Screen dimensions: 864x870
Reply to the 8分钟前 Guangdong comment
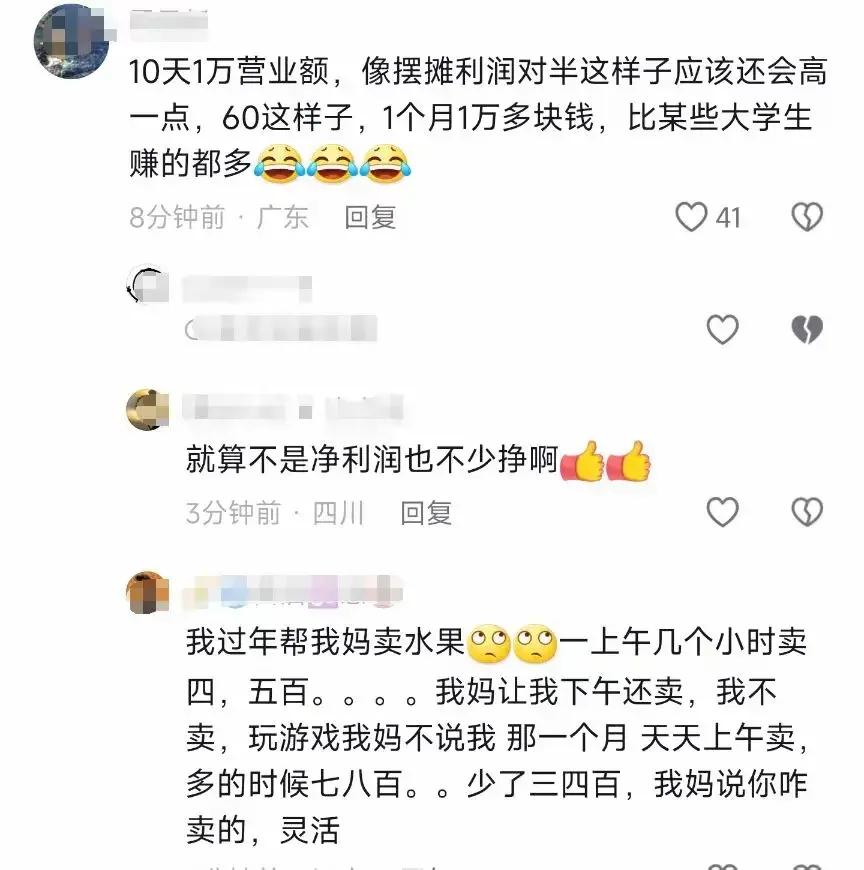tap(370, 217)
